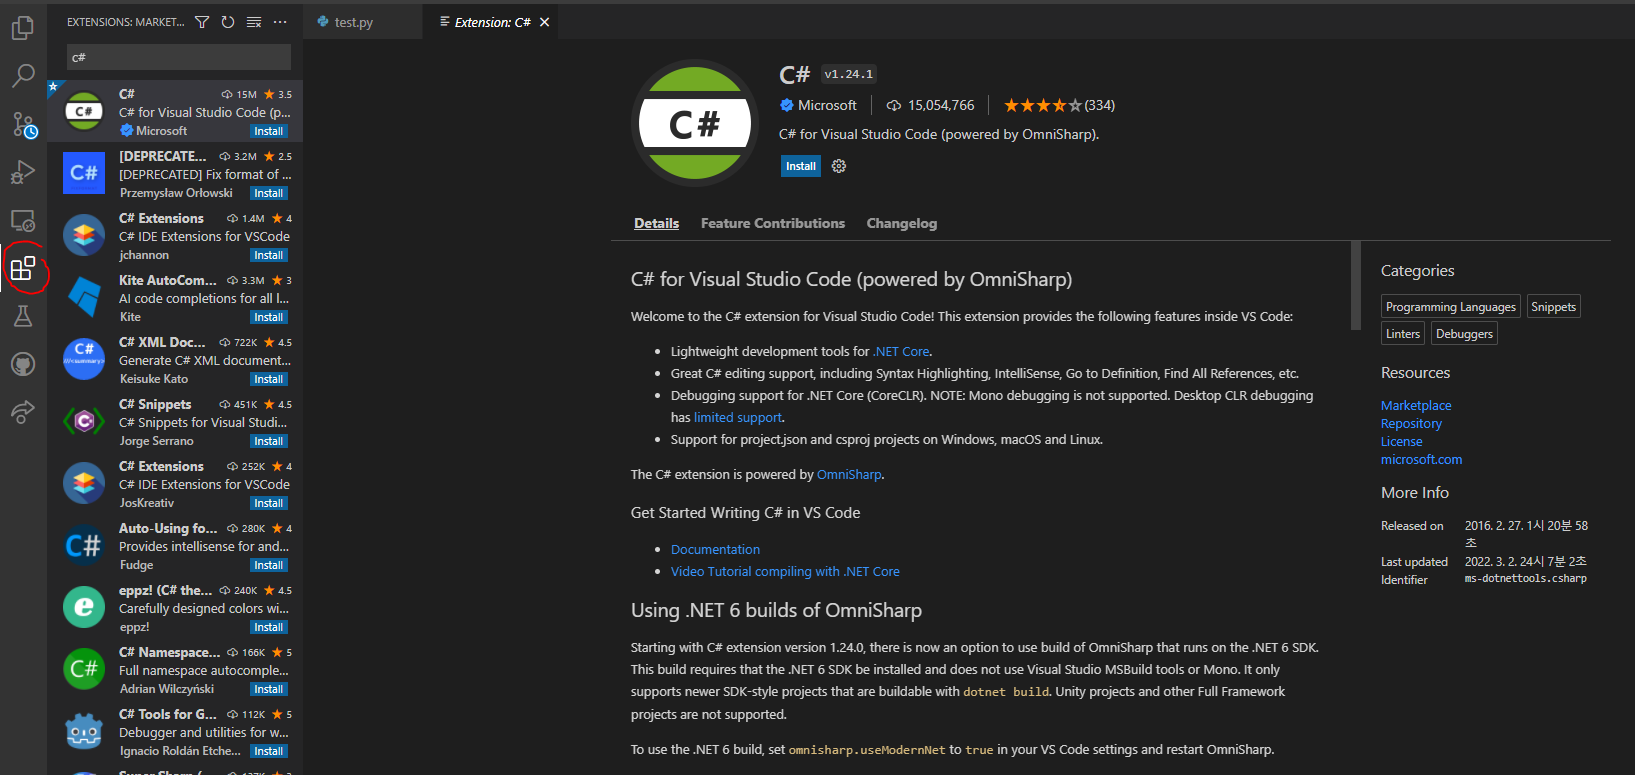Viewport: 1635px width, 775px height.
Task: Open the Documentation link
Action: [715, 549]
